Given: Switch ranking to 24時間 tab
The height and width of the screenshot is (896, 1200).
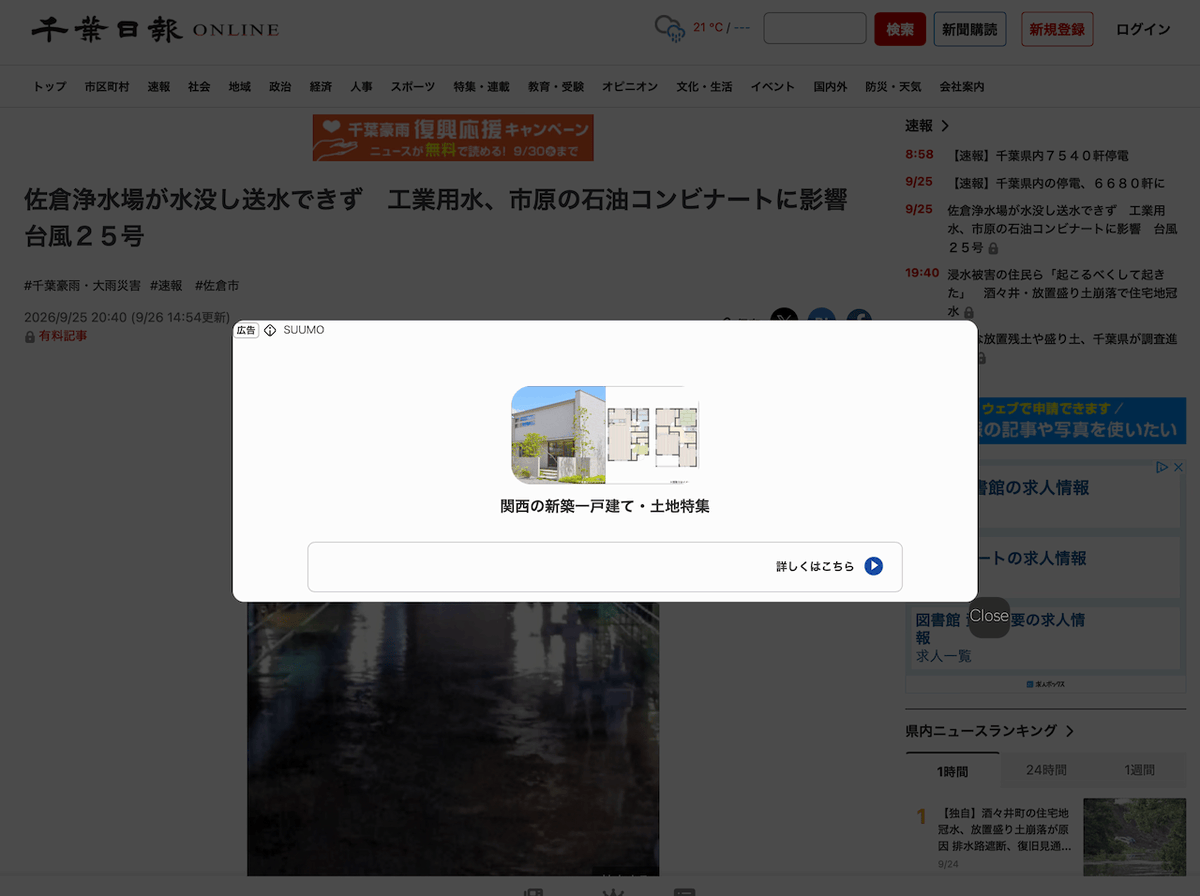Looking at the screenshot, I should tap(1046, 770).
